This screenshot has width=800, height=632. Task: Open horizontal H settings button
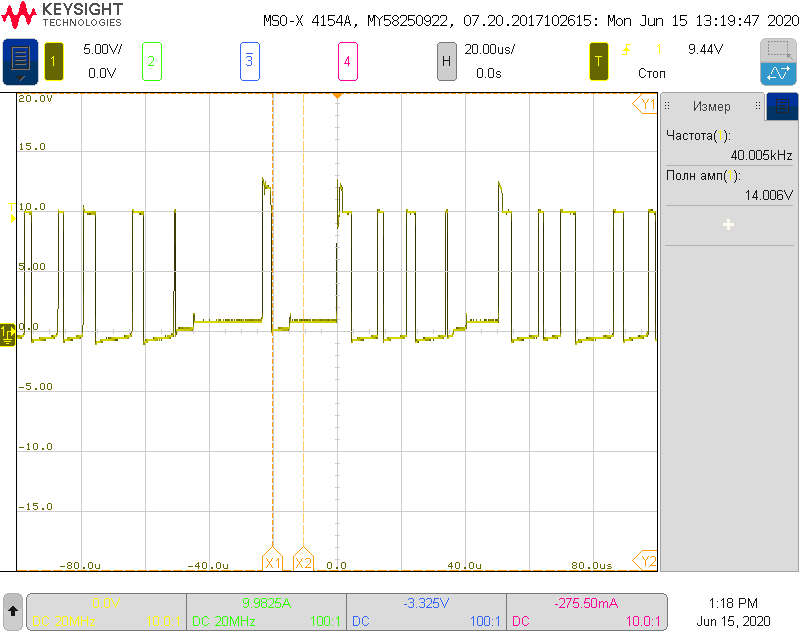pos(446,62)
